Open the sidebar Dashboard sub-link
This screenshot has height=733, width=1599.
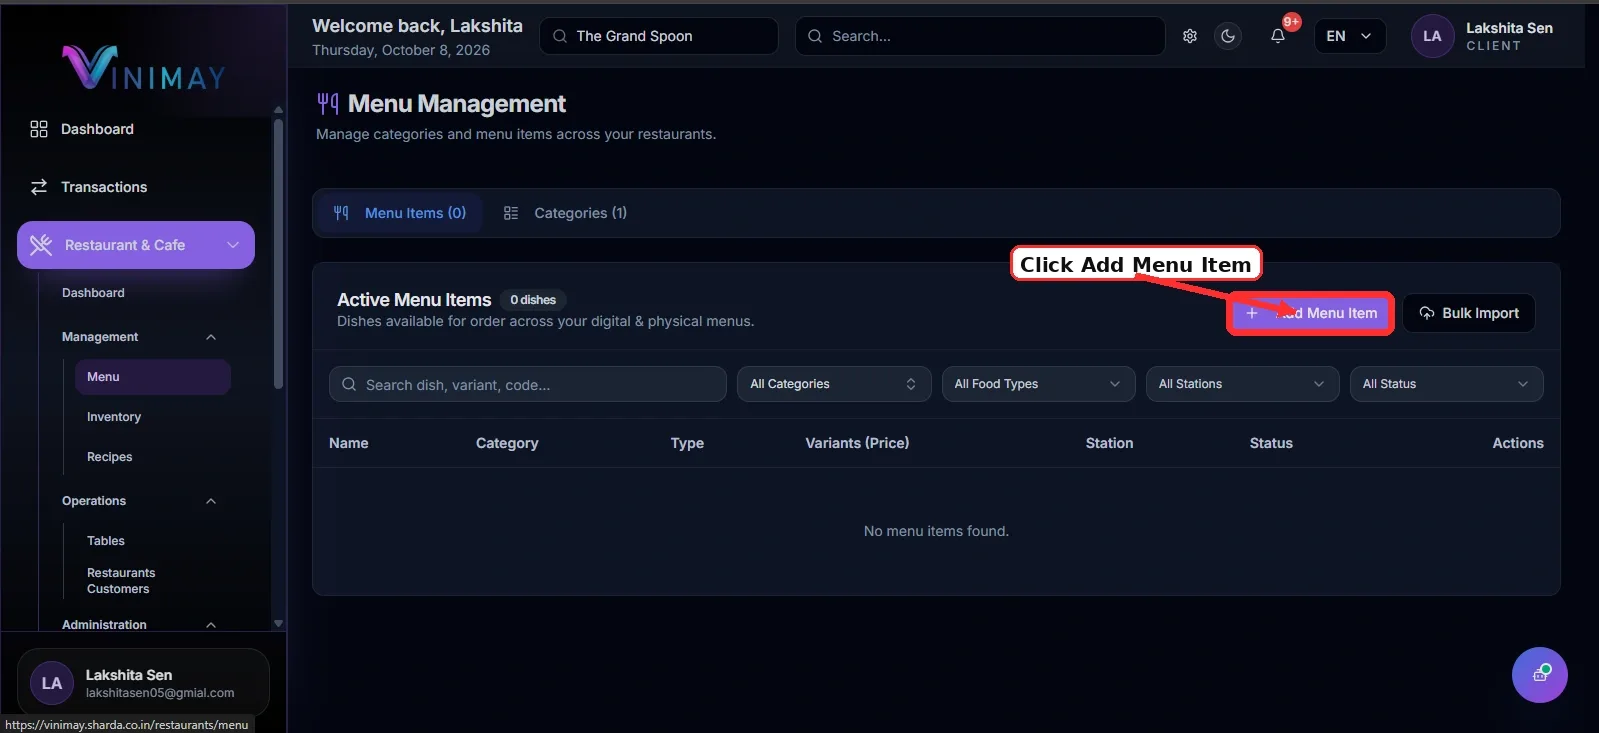tap(93, 293)
